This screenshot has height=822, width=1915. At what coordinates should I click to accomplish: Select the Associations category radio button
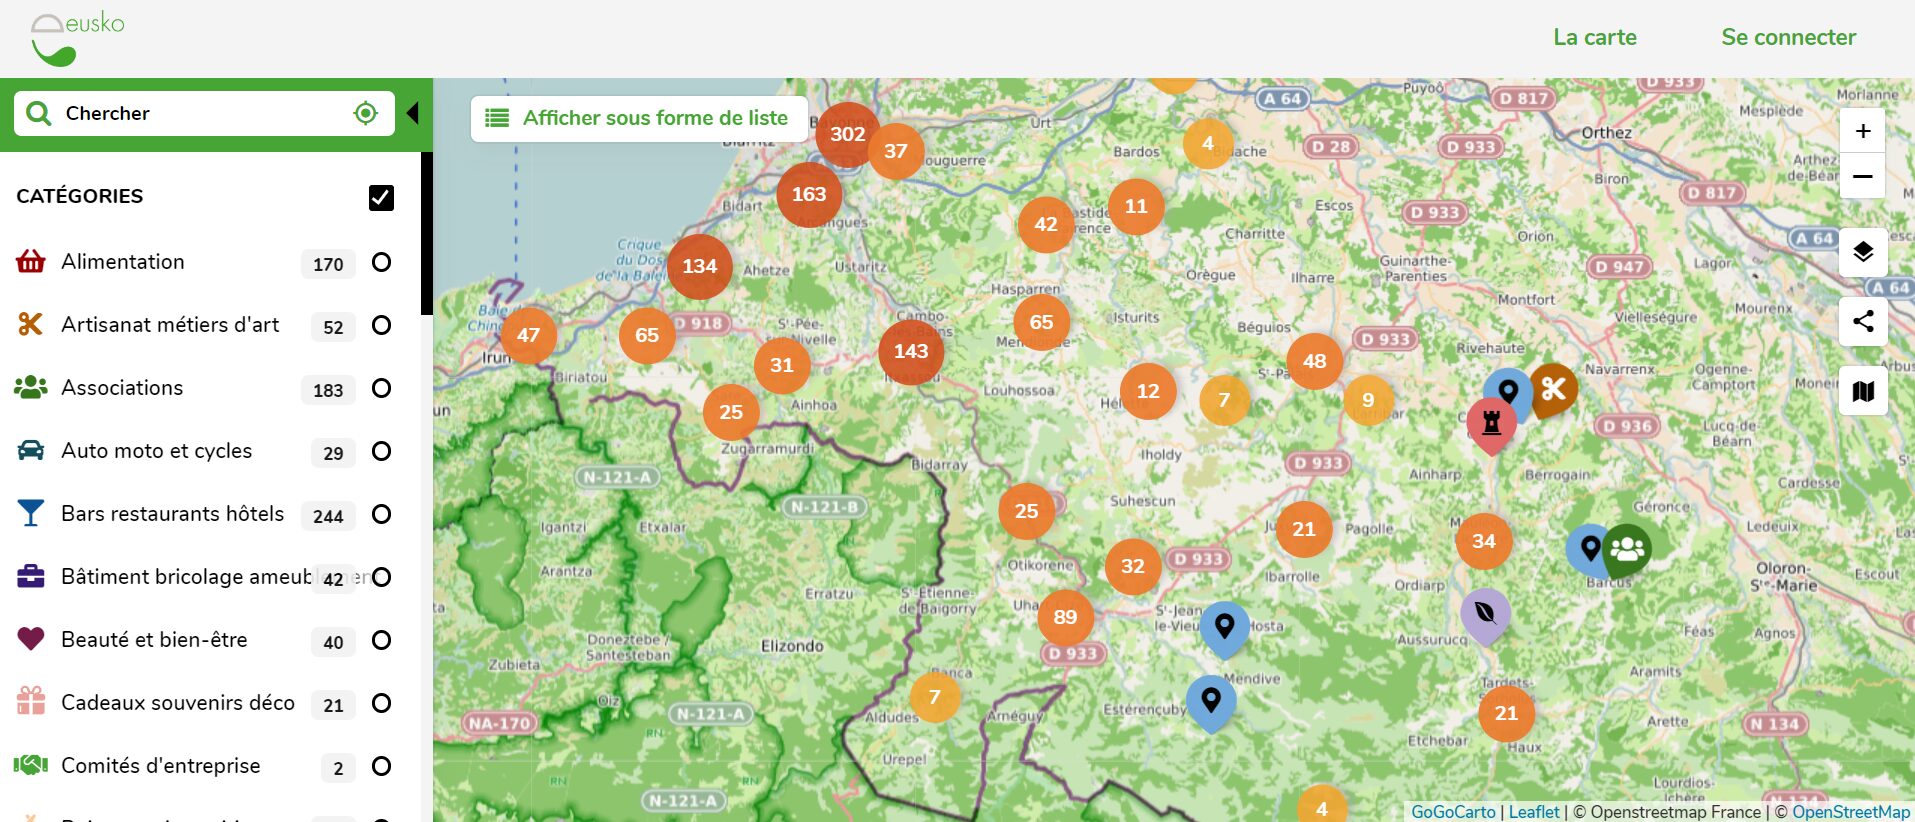point(381,388)
